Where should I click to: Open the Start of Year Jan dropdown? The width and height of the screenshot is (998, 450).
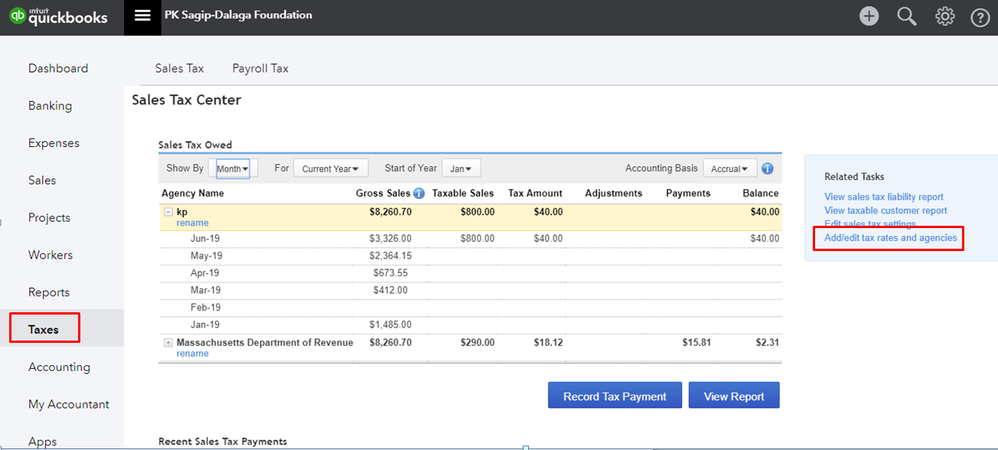(x=459, y=169)
